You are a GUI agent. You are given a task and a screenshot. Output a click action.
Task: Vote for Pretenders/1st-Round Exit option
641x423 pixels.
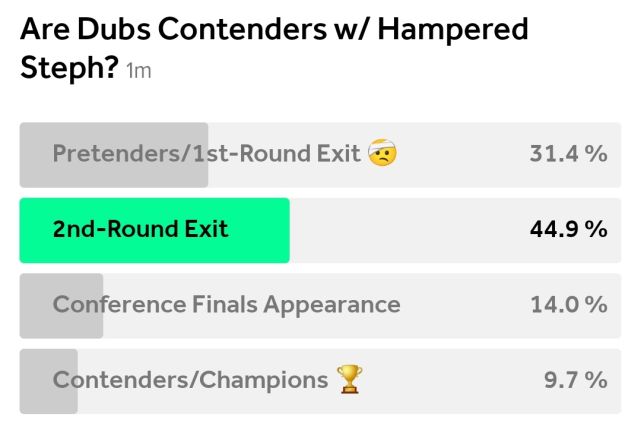coord(206,154)
